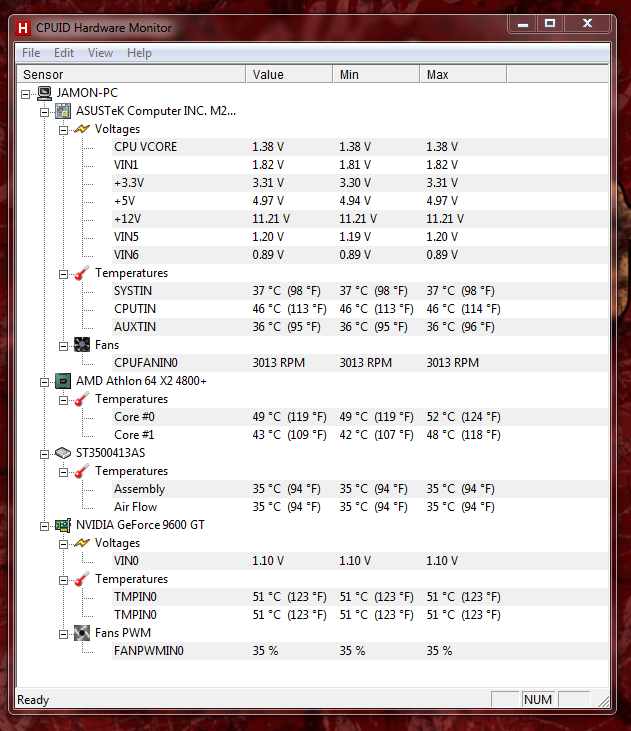
Task: Collapse the ST3500413AS drive node
Action: [x=44, y=454]
